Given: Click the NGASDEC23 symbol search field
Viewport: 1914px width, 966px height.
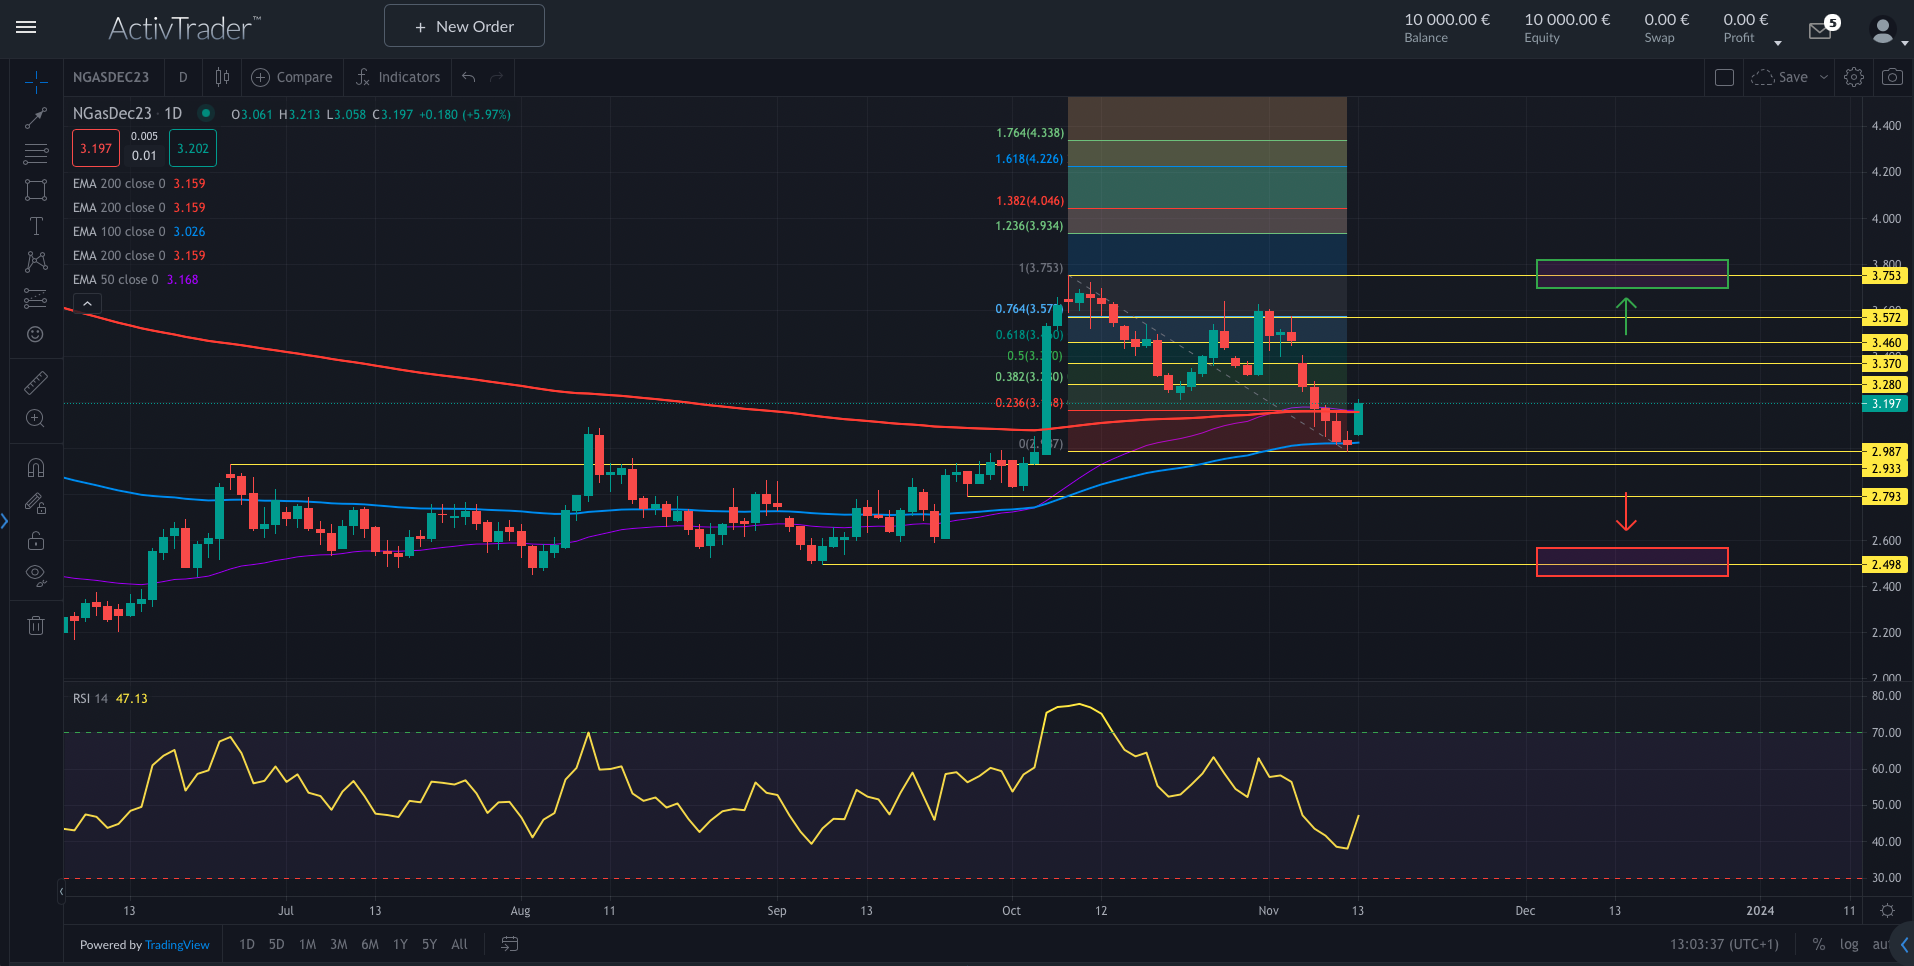Looking at the screenshot, I should click(x=111, y=77).
